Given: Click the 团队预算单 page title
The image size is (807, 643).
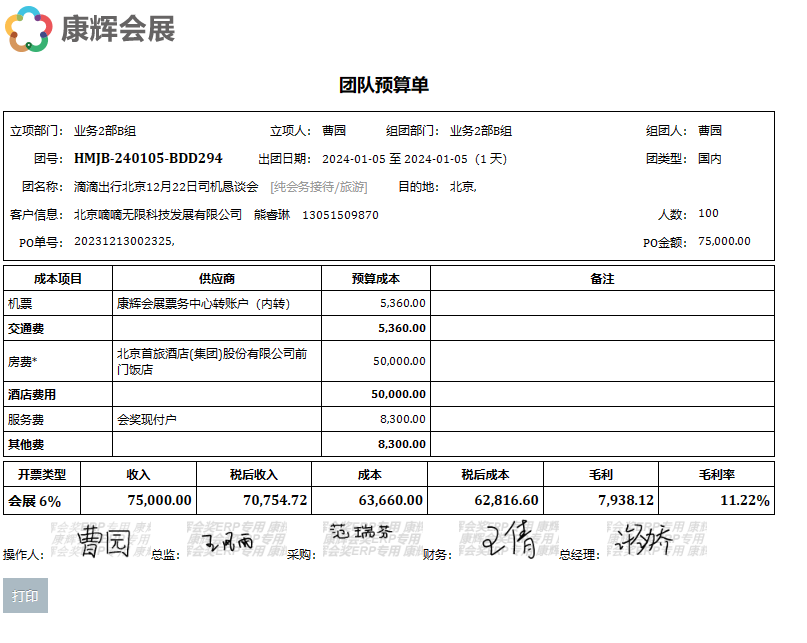Looking at the screenshot, I should tap(384, 85).
